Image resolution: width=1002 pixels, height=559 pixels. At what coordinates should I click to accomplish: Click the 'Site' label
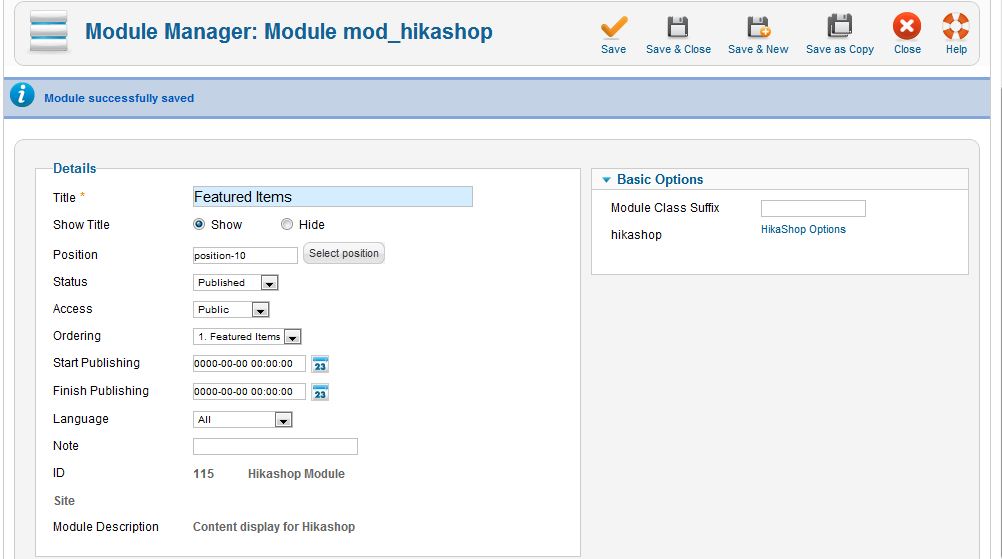click(x=64, y=501)
